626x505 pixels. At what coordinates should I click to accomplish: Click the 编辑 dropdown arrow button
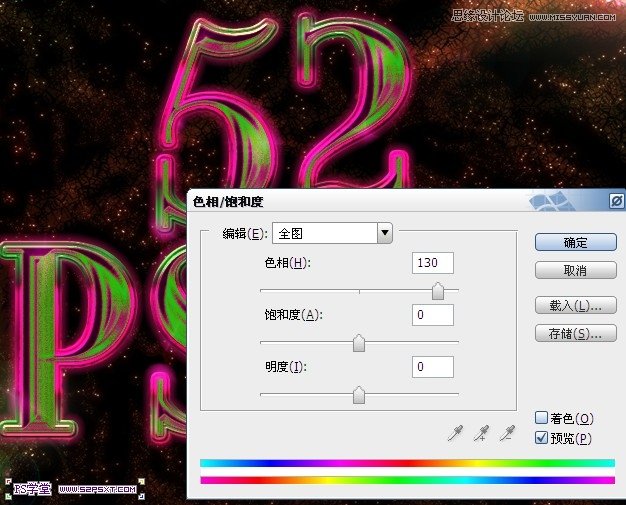click(x=385, y=233)
